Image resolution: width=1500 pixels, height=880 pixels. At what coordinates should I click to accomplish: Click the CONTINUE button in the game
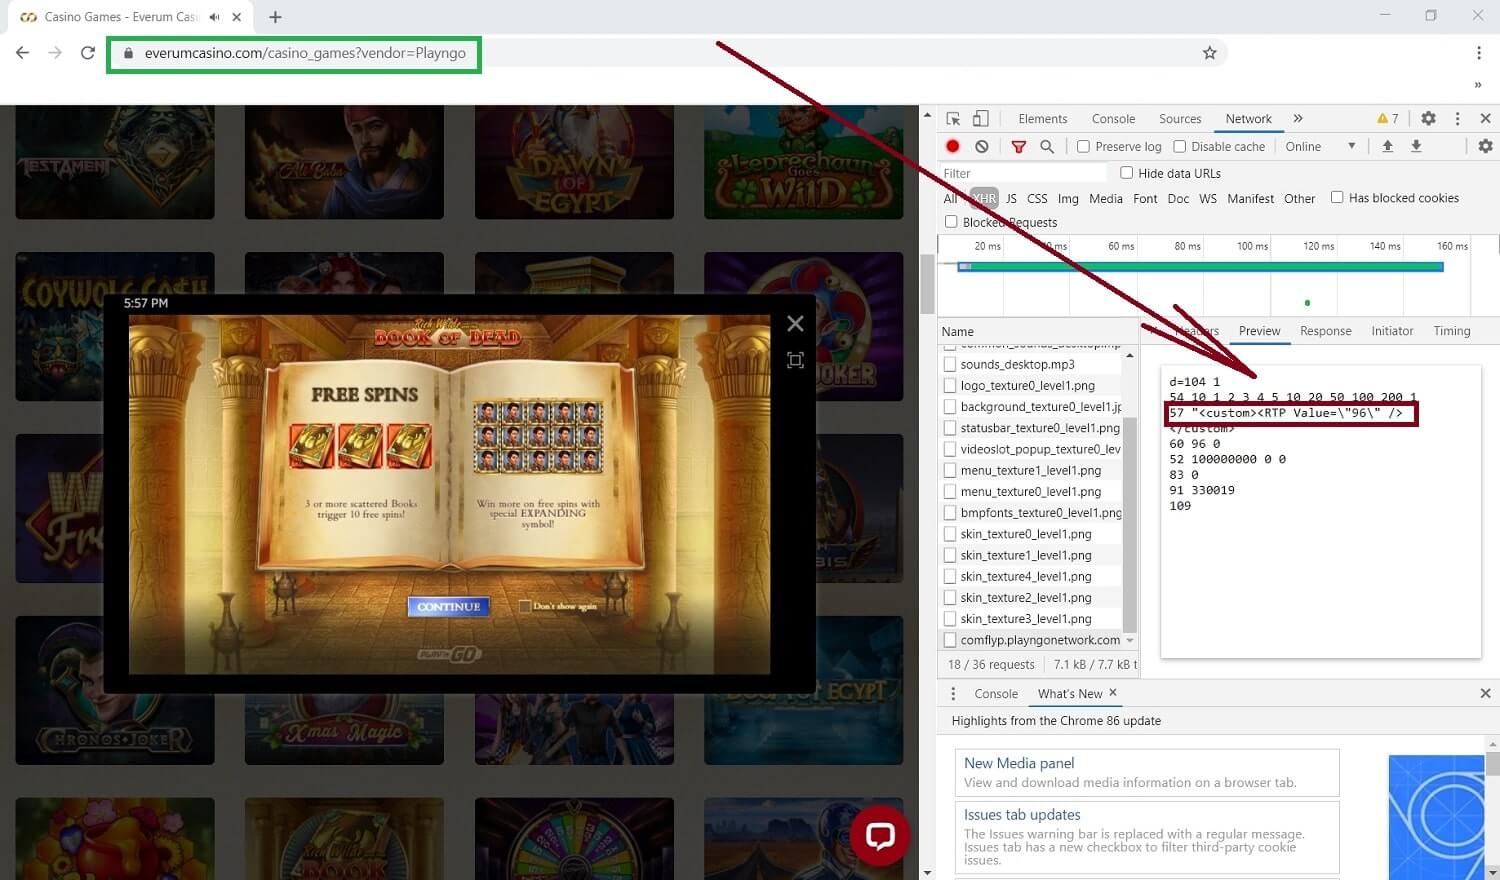tap(449, 606)
